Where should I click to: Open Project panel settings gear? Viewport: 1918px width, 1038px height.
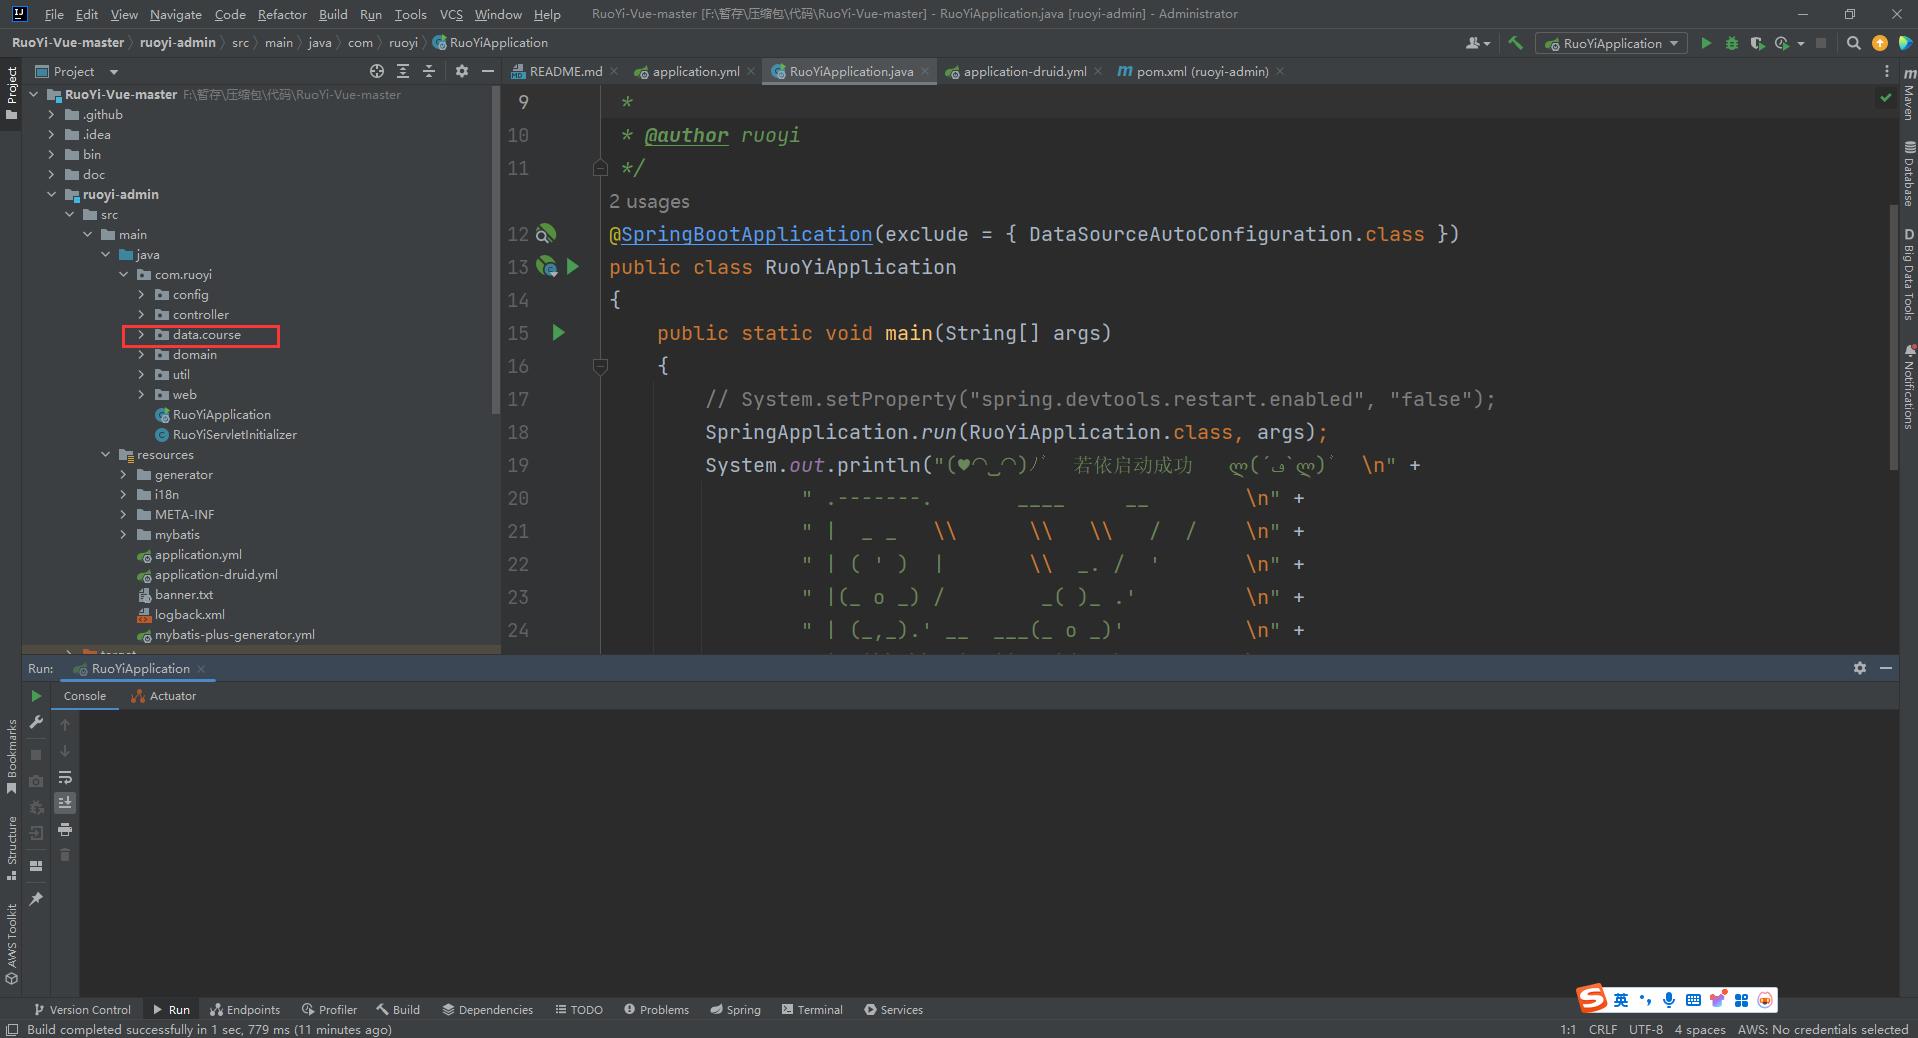point(461,71)
